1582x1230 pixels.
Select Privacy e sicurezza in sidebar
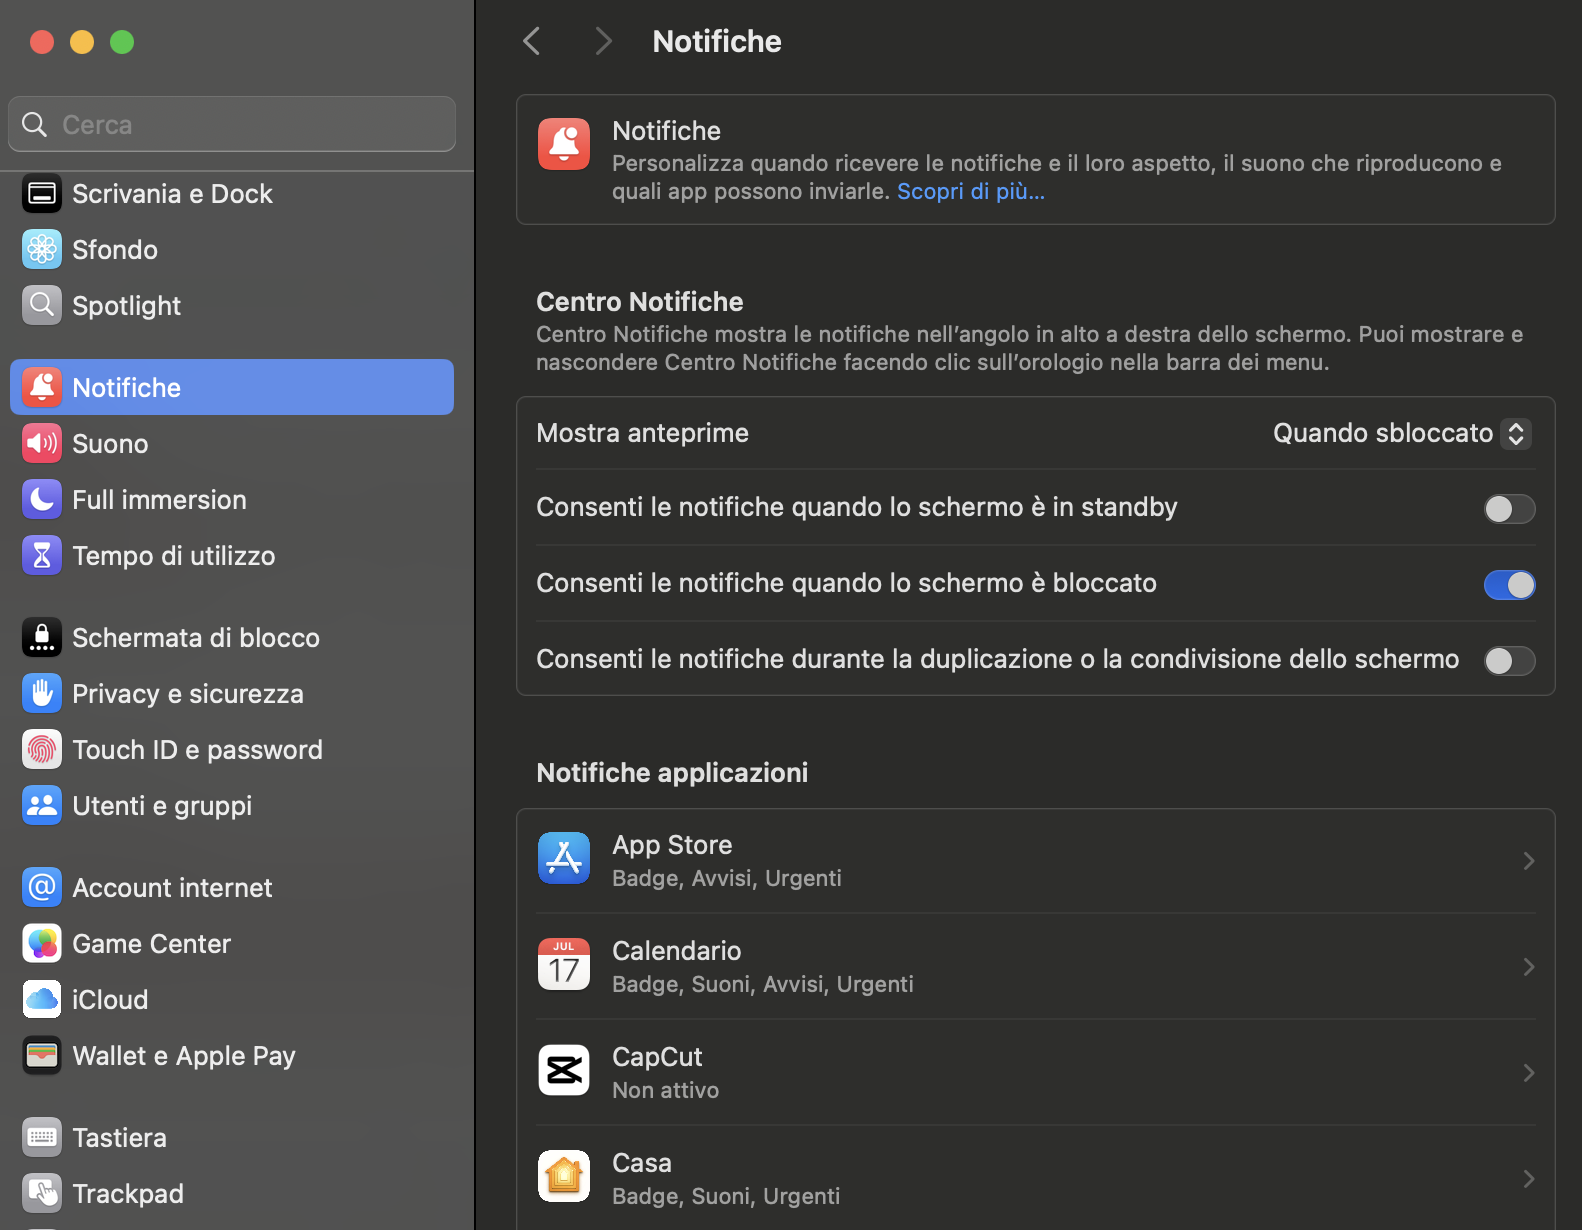232,694
